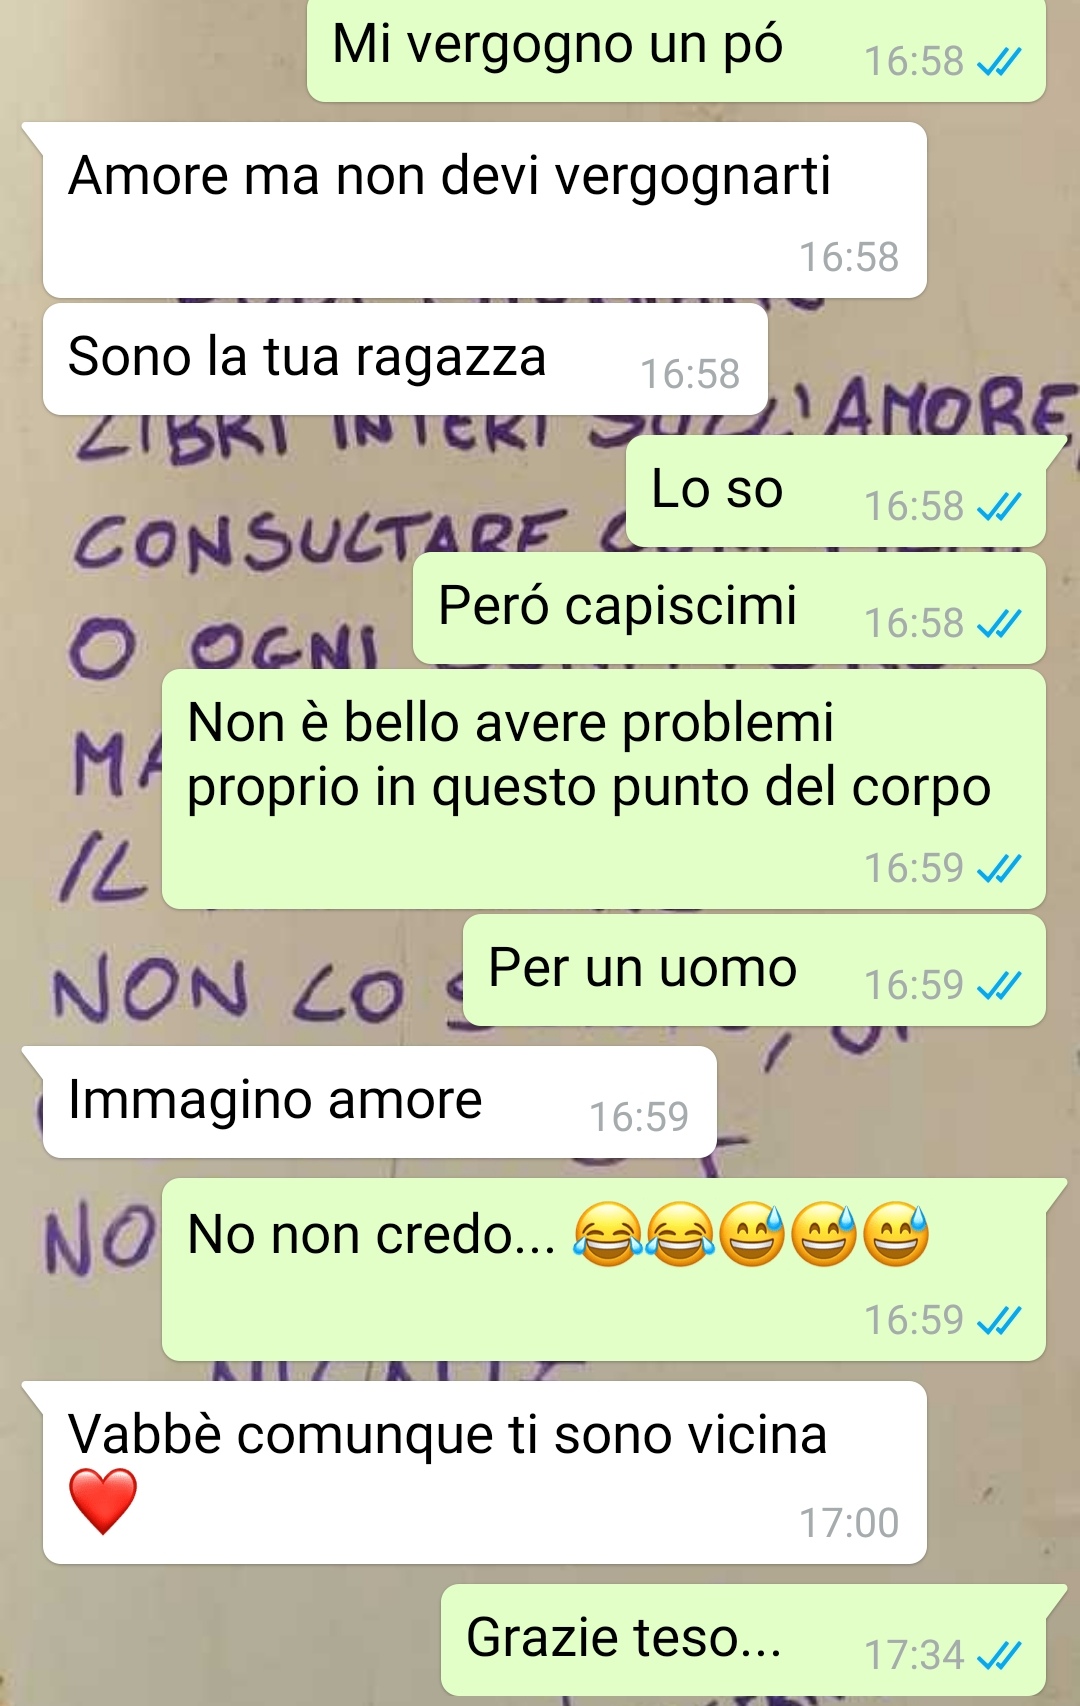1080x1706 pixels.
Task: Tap the 17:34 timestamp
Action: (x=914, y=1656)
